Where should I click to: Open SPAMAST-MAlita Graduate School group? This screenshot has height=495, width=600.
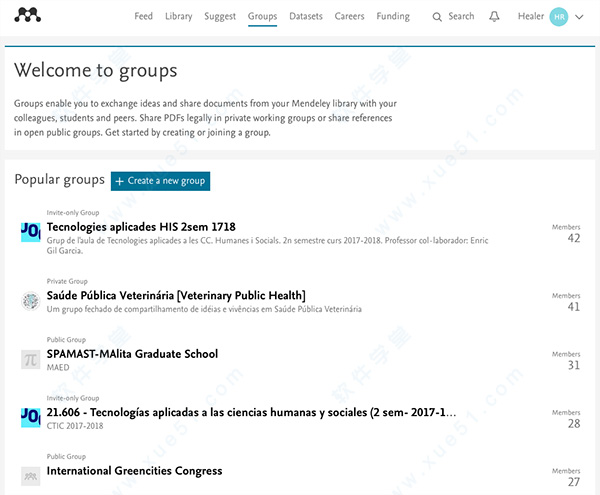pos(132,354)
